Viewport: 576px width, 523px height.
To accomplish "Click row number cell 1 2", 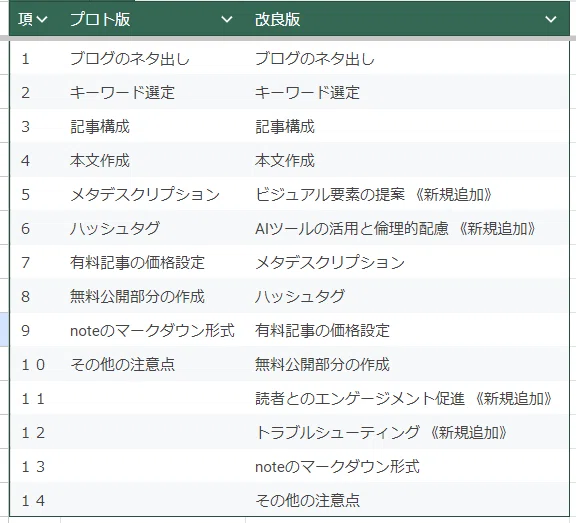I will [35, 432].
